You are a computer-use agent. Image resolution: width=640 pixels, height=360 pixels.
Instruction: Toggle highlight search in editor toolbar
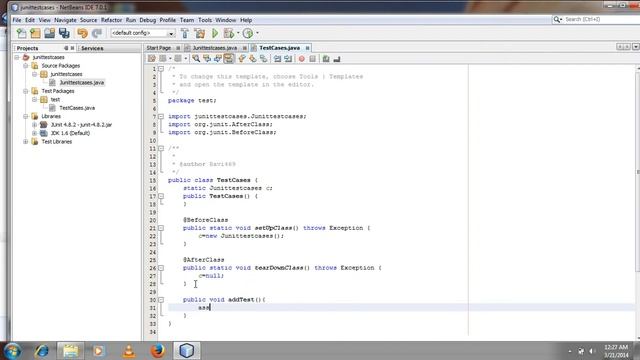click(x=229, y=59)
